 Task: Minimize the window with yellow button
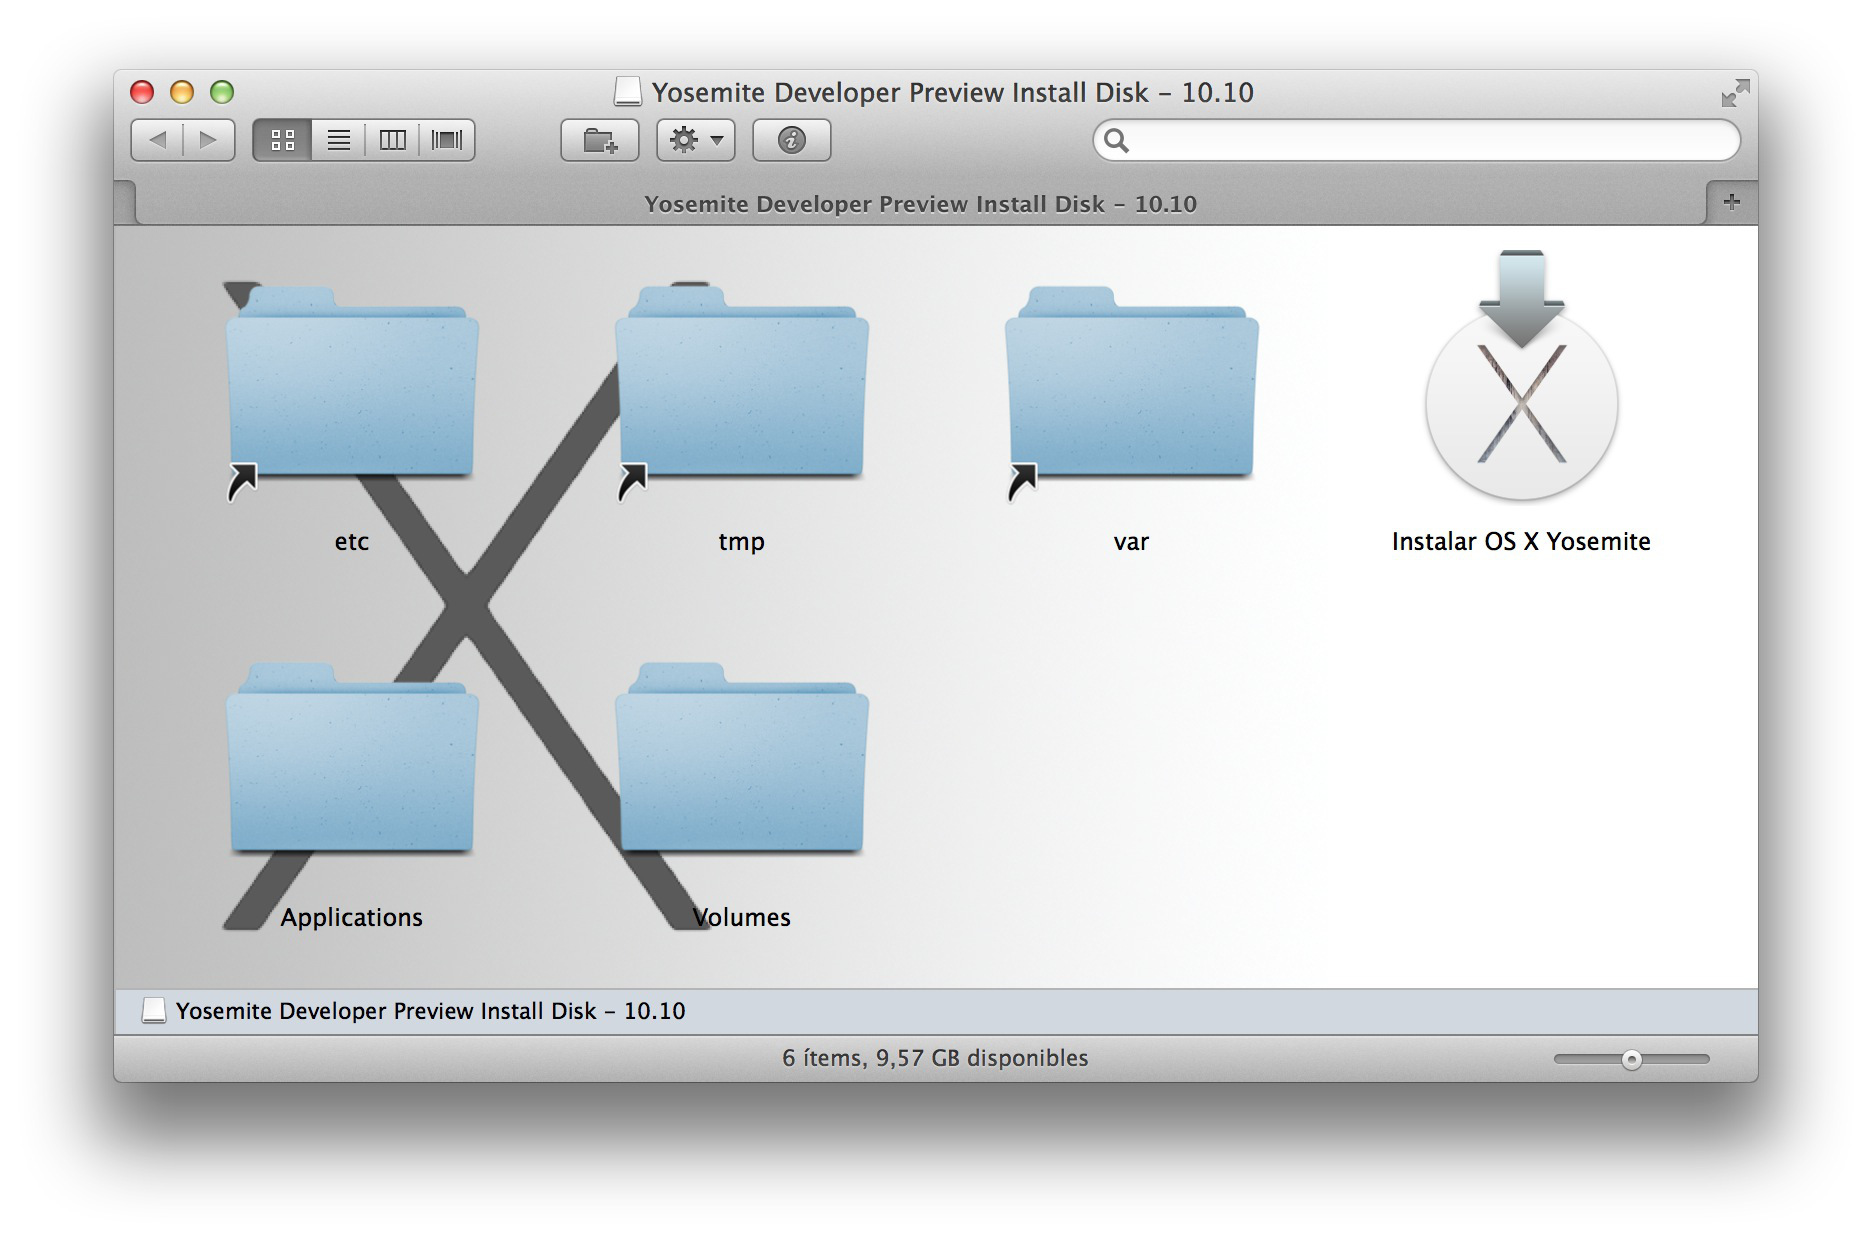tap(182, 92)
